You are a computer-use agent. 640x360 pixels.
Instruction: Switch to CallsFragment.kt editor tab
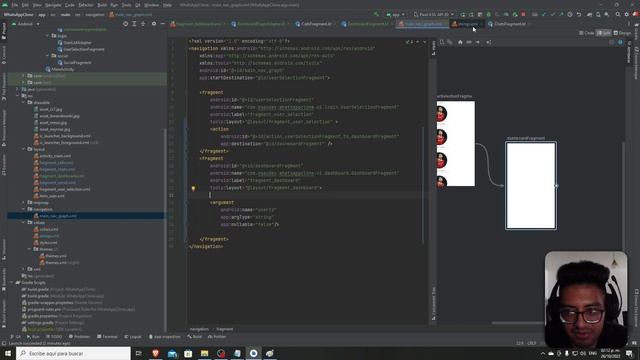tap(315, 24)
